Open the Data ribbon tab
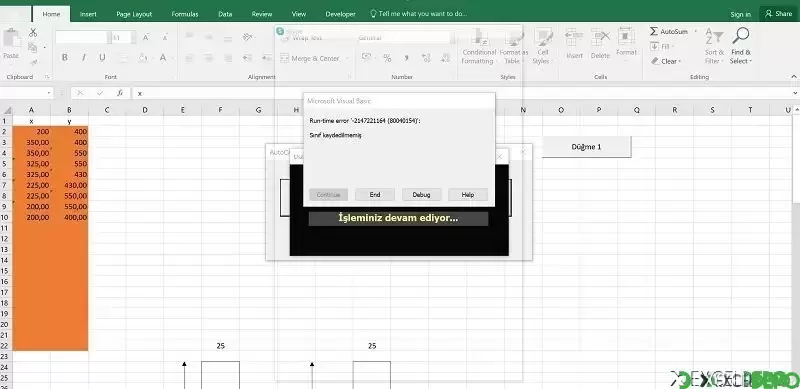The width and height of the screenshot is (800, 389). pos(225,14)
